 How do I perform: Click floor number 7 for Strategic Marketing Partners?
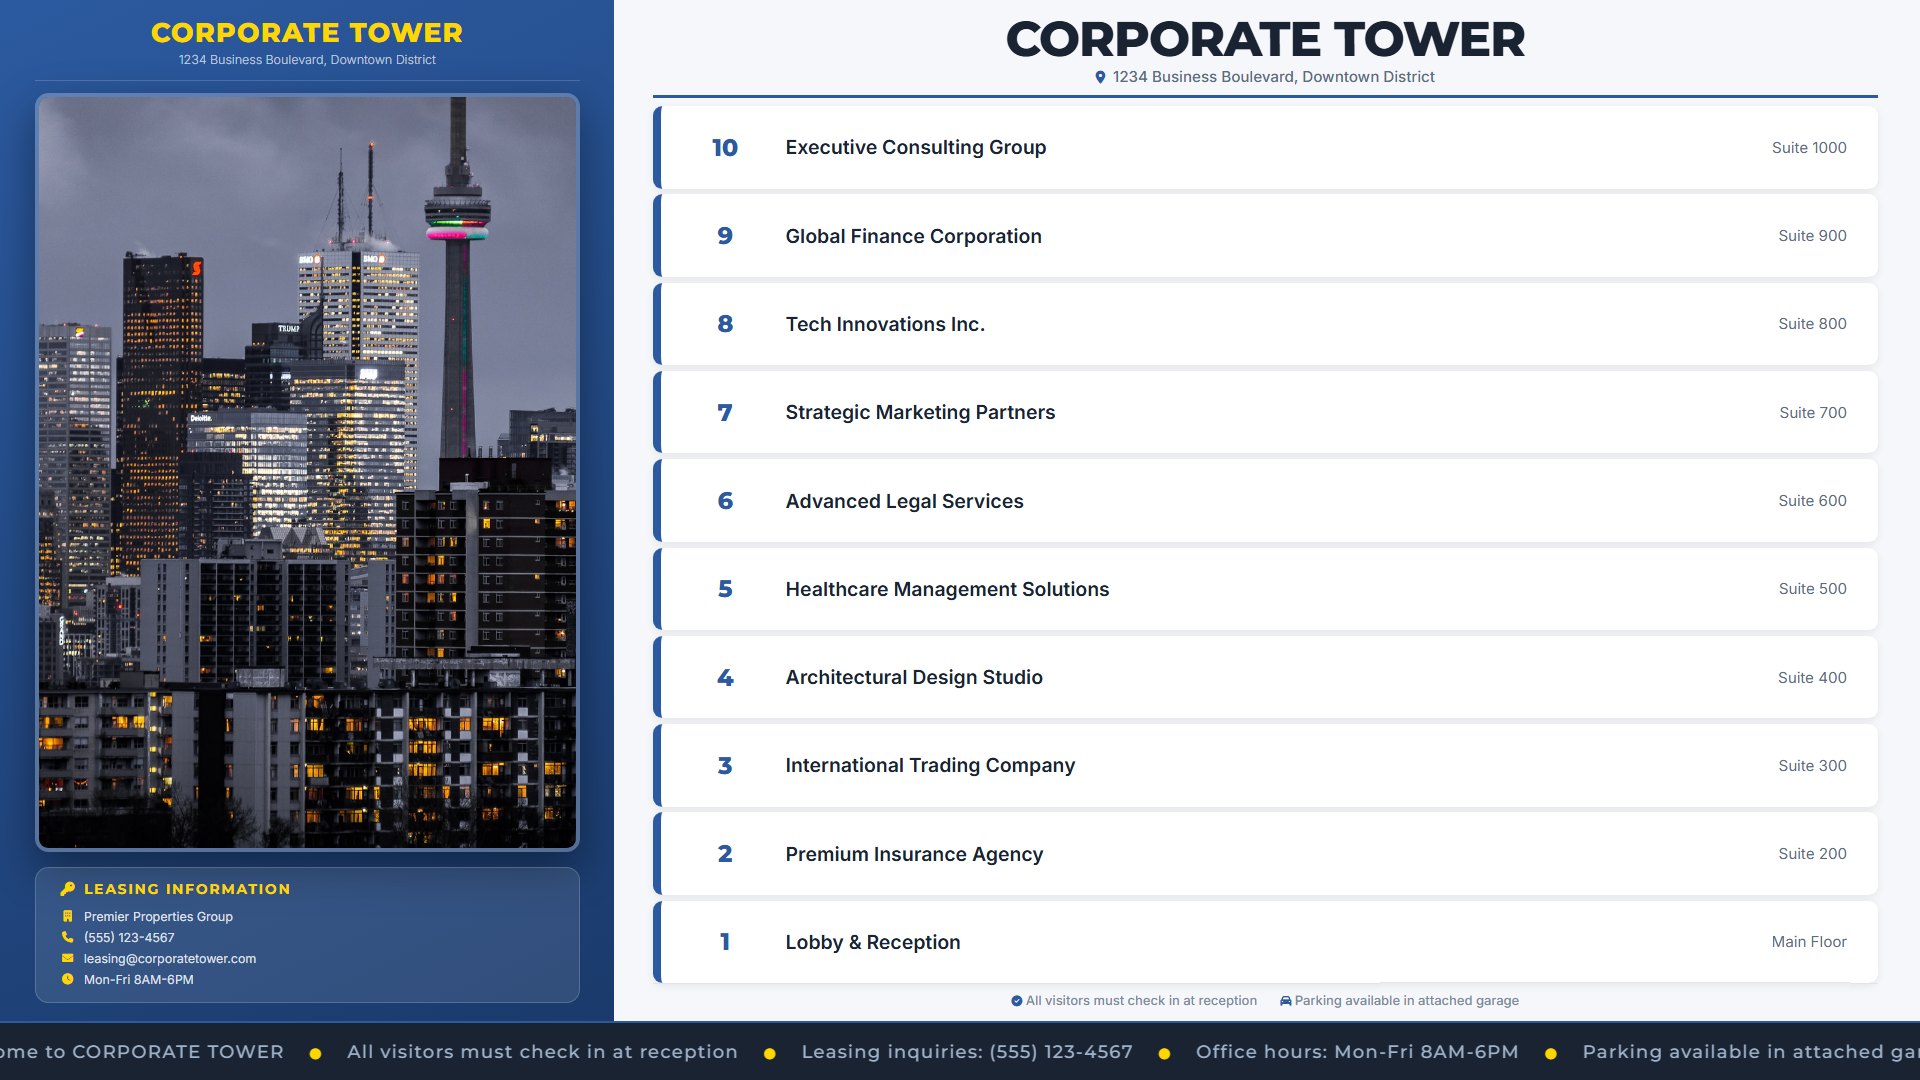725,412
